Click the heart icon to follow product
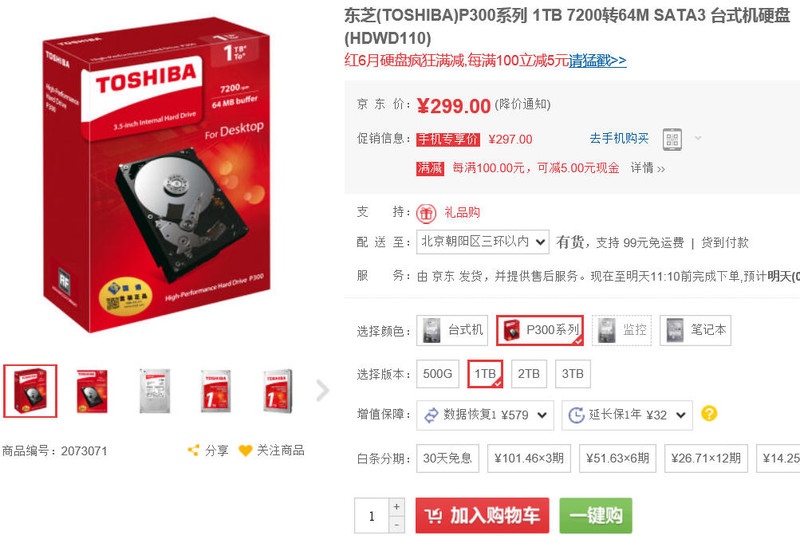The height and width of the screenshot is (543, 800). [246, 451]
